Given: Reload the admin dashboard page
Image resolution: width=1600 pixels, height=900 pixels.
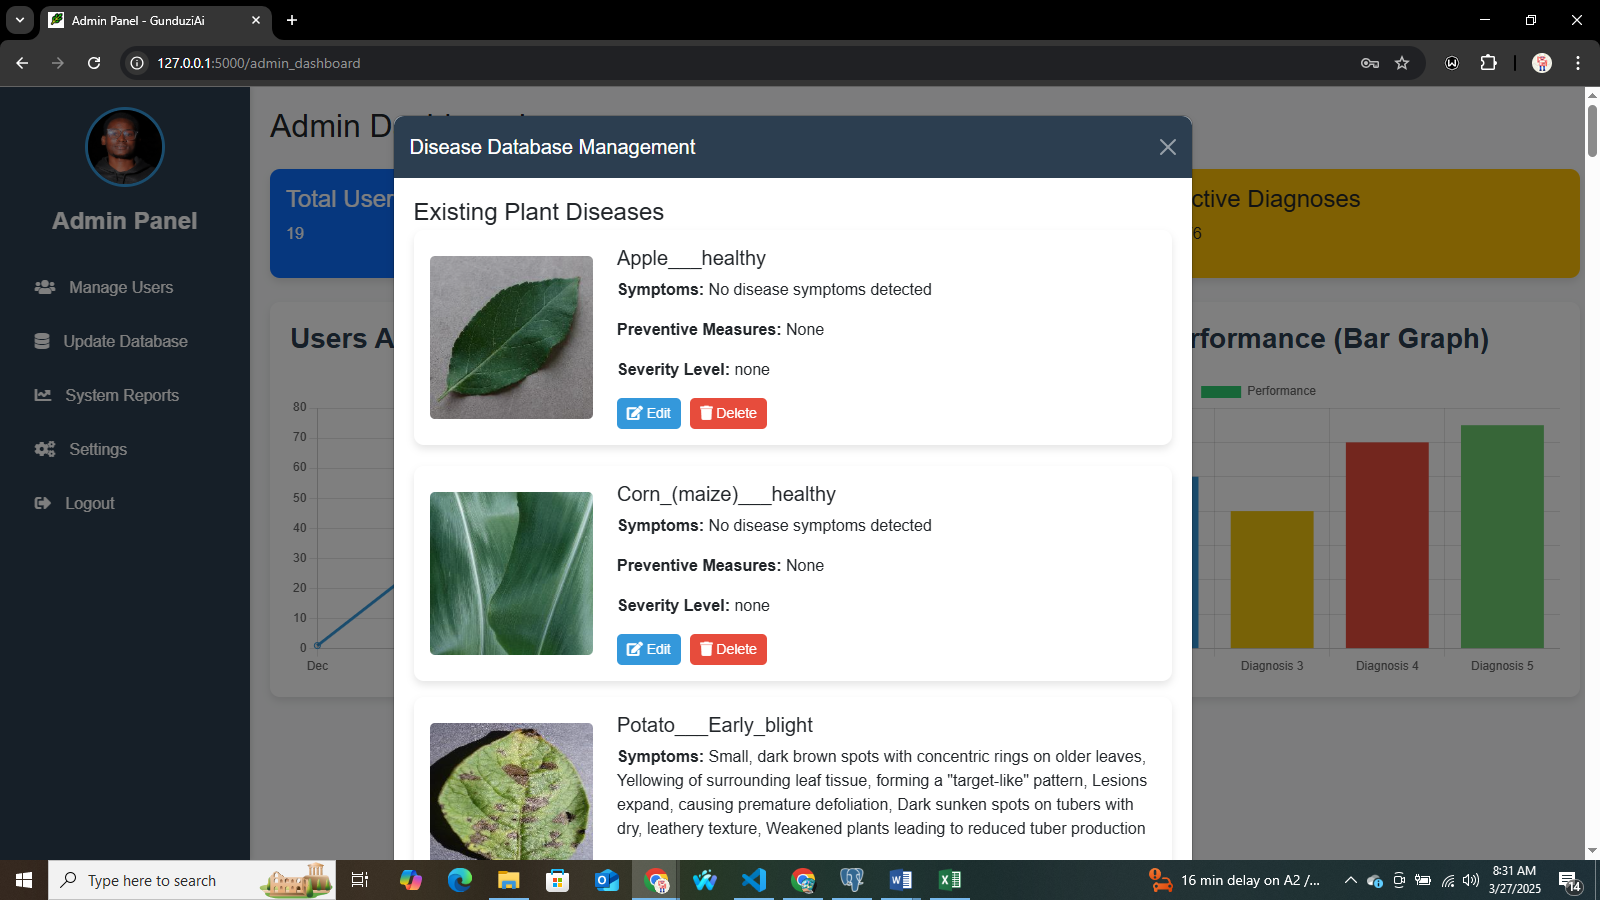Looking at the screenshot, I should tap(94, 63).
